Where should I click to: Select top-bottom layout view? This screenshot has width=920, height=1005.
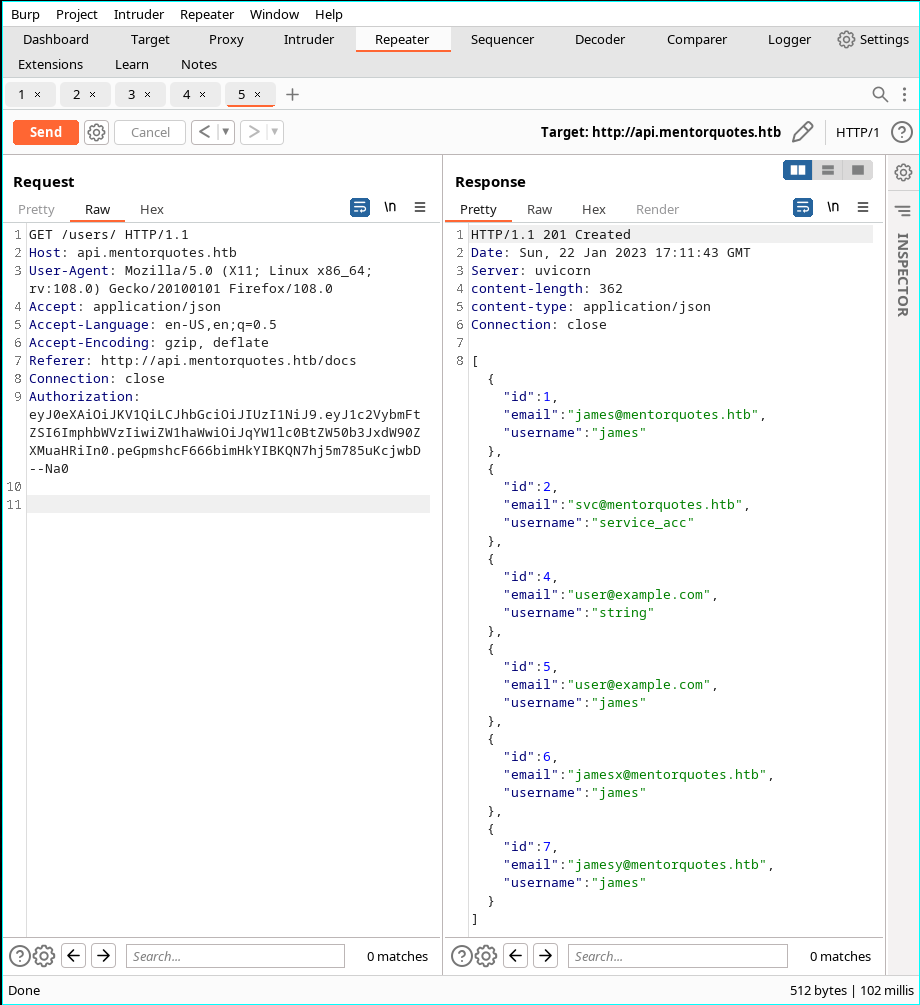[x=828, y=170]
